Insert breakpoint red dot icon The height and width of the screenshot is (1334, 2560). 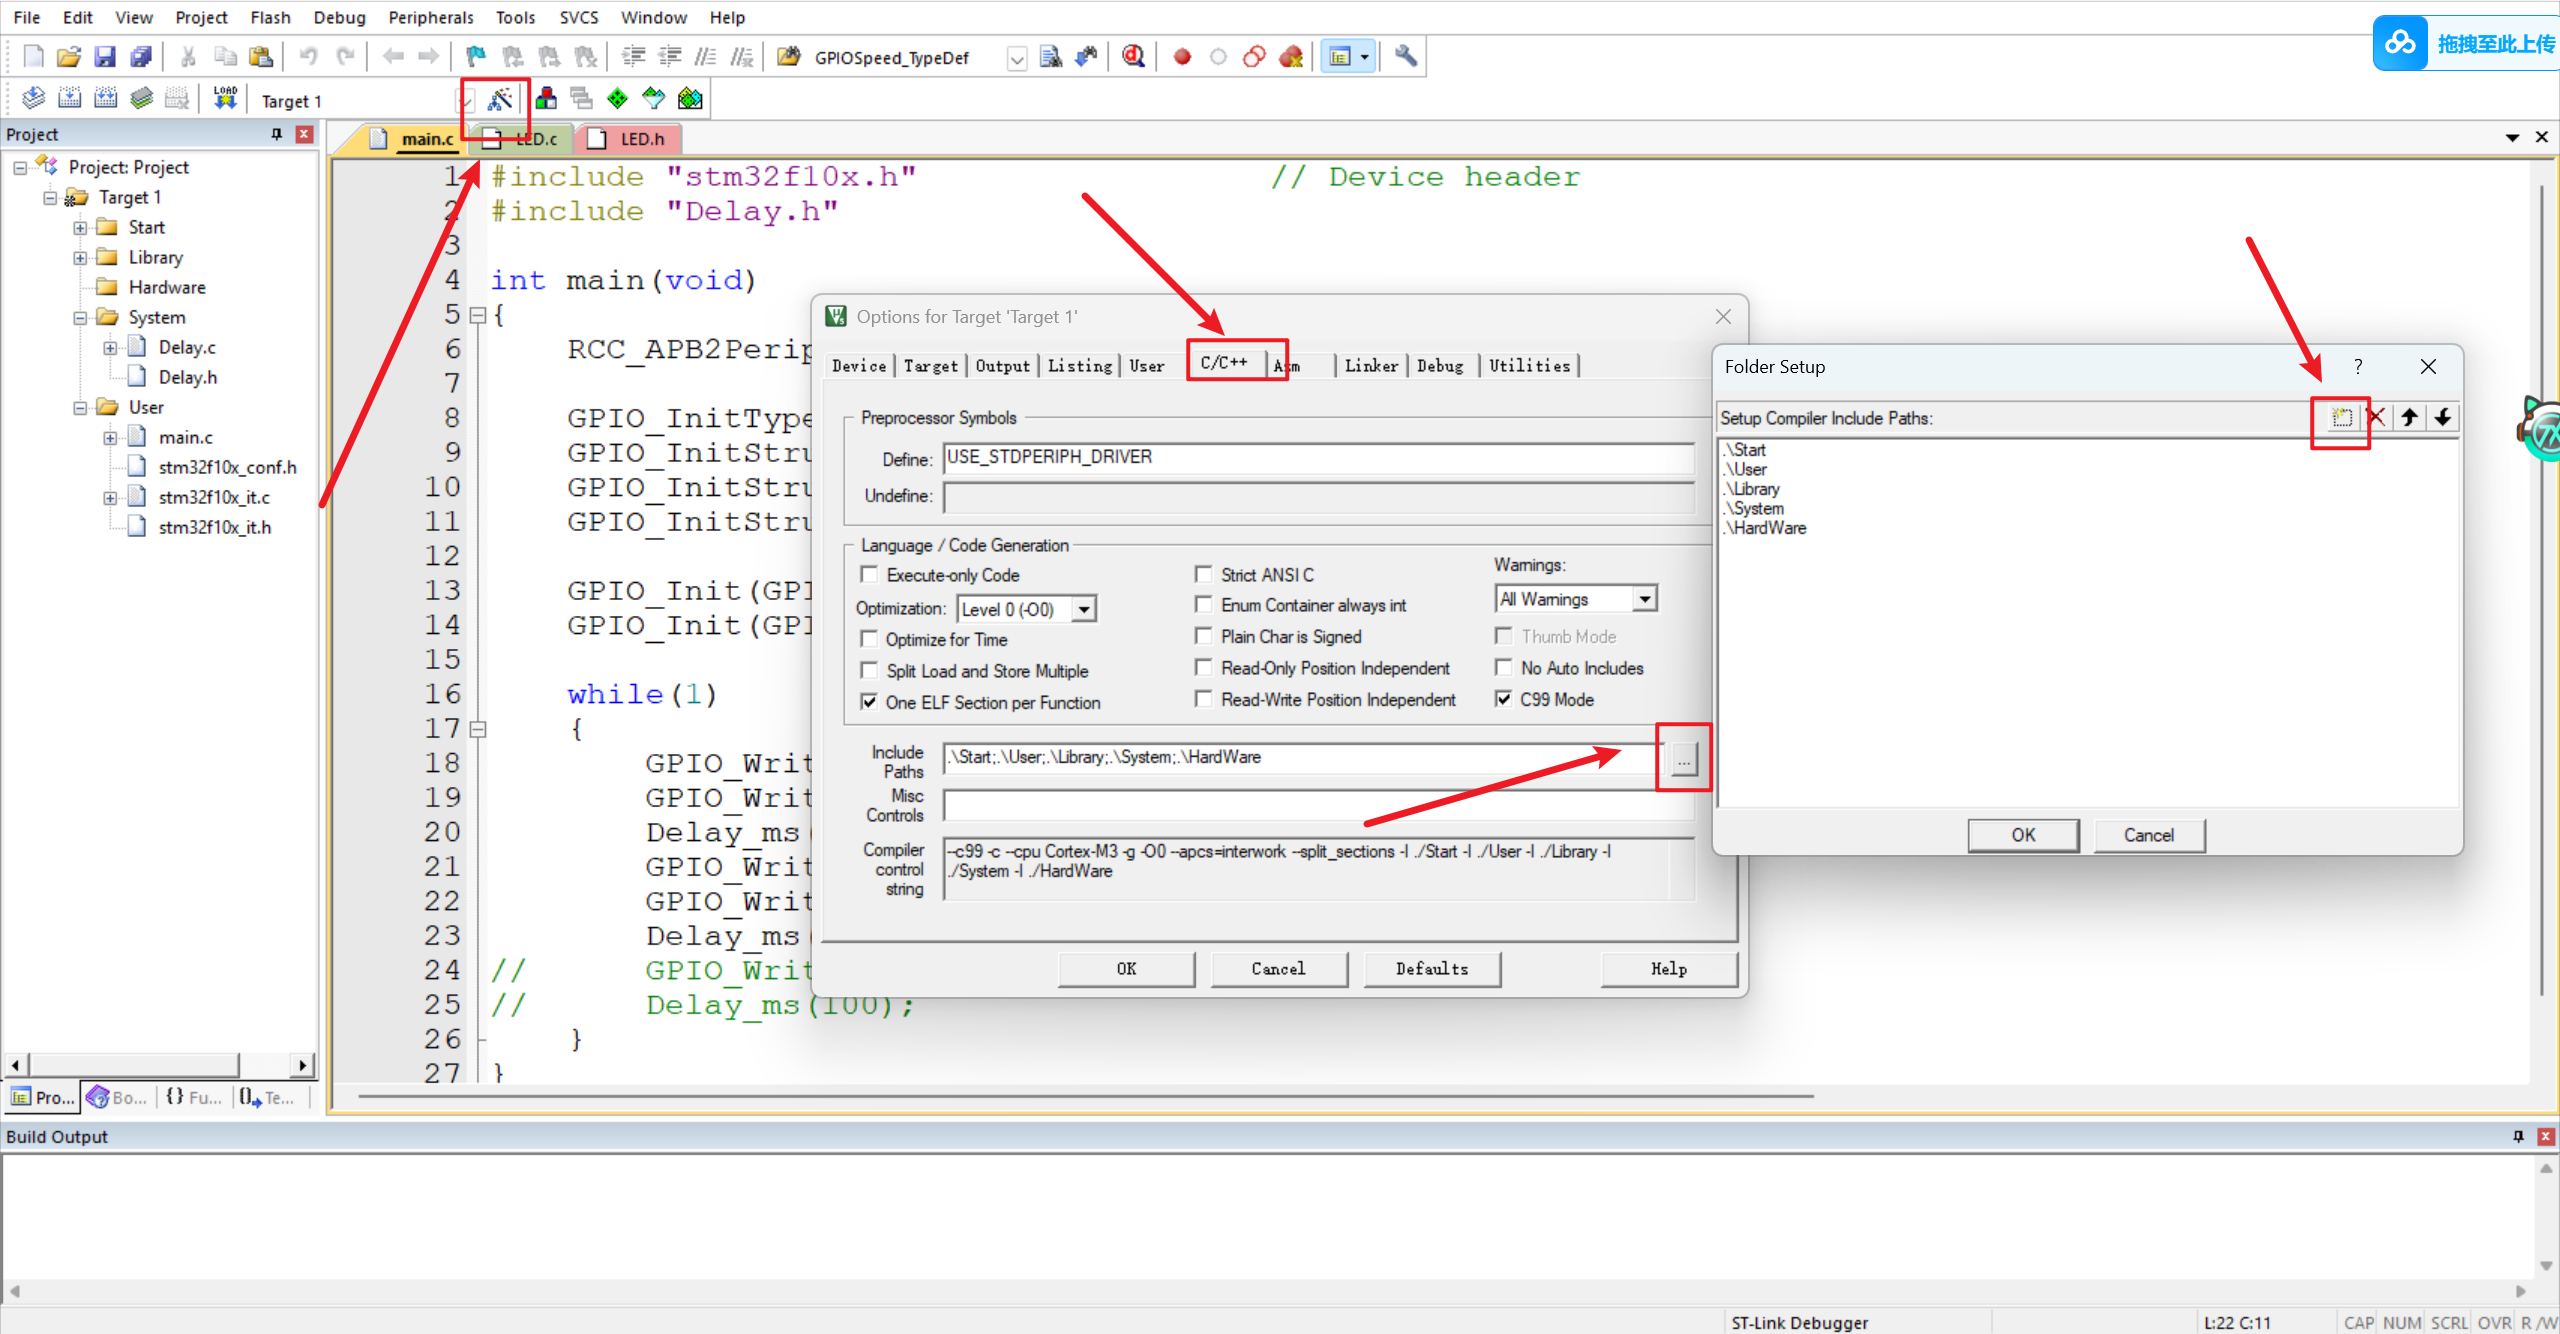pos(1182,57)
